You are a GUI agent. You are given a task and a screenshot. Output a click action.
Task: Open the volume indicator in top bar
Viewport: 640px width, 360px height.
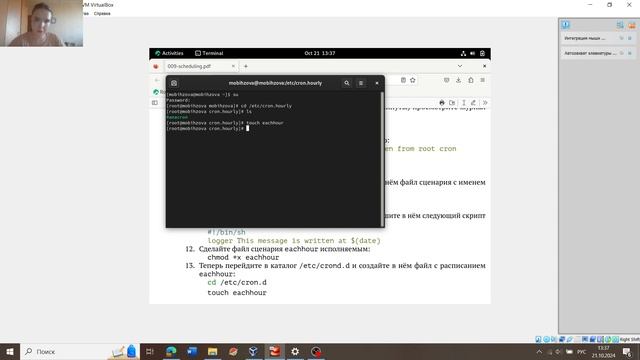pyautogui.click(x=473, y=53)
